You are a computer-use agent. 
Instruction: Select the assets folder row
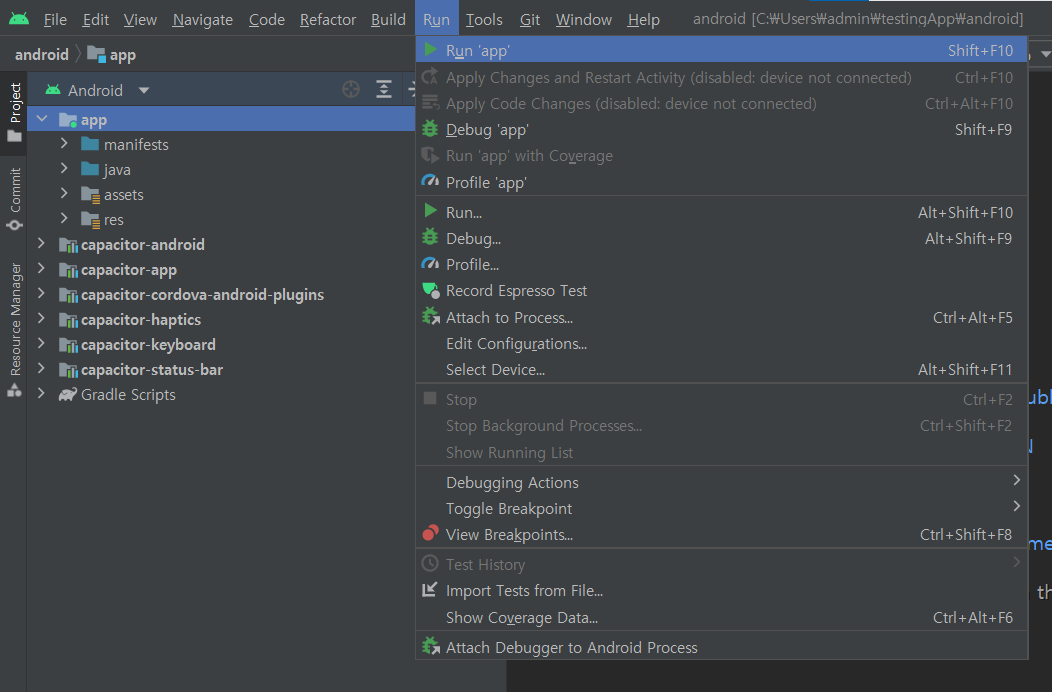coord(221,195)
